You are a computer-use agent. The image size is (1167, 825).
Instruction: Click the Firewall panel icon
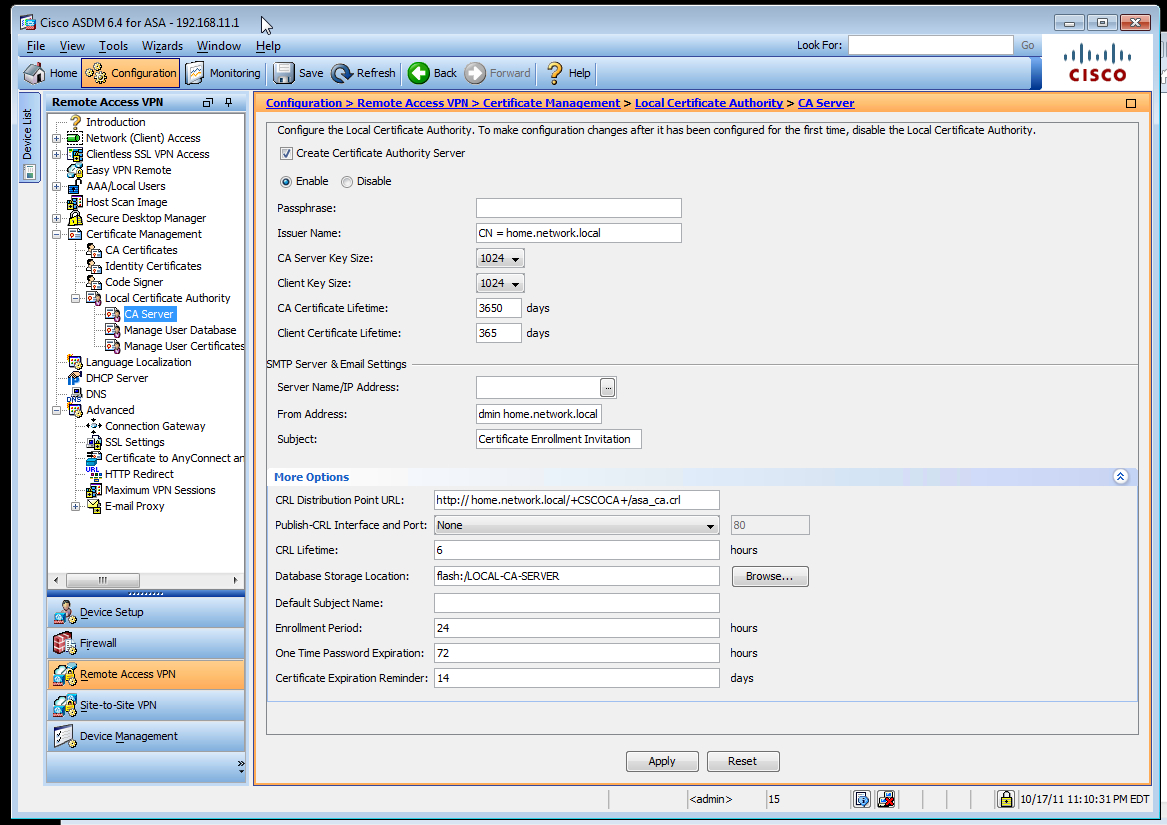pyautogui.click(x=64, y=643)
